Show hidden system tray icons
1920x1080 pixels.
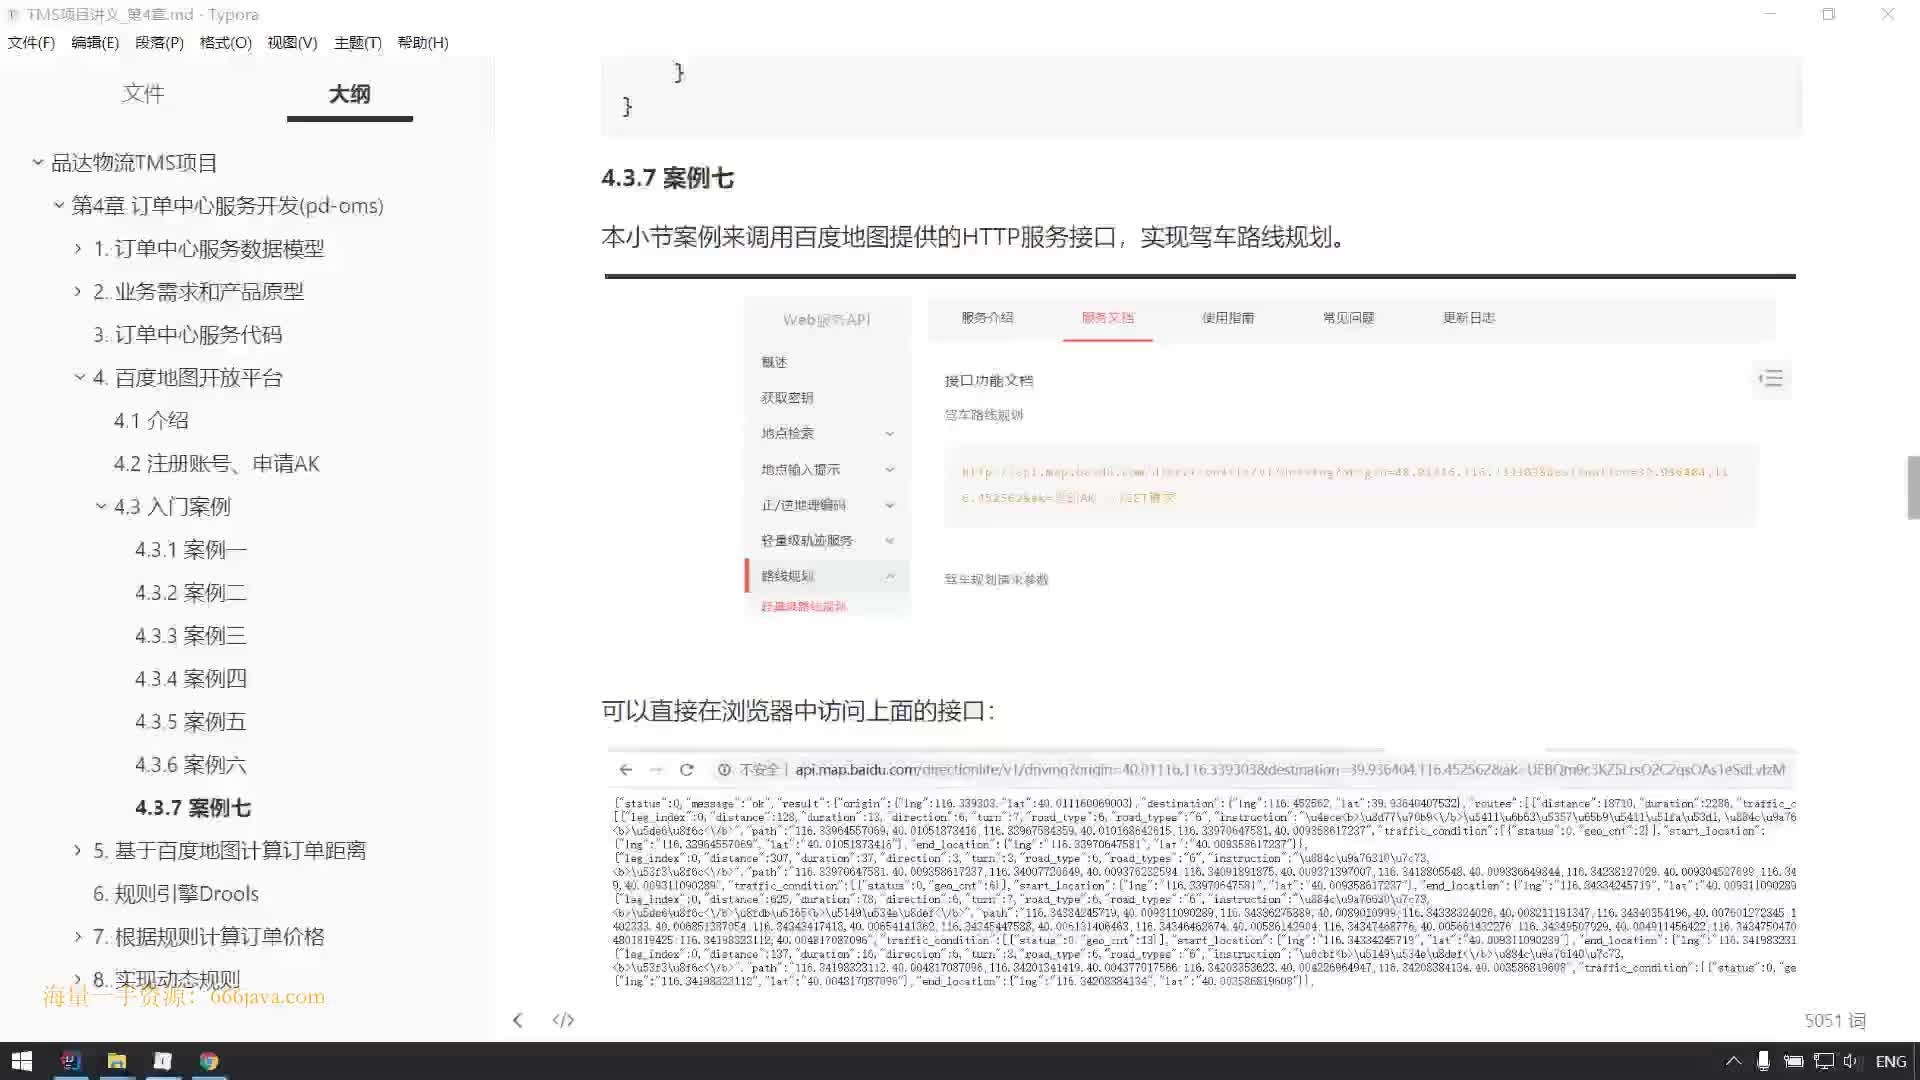tap(1733, 1061)
